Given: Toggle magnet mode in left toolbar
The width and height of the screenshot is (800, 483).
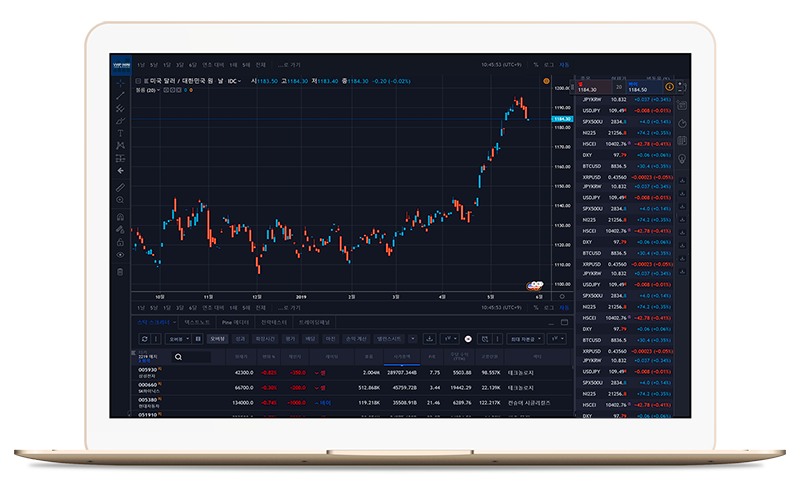Looking at the screenshot, I should (x=120, y=217).
